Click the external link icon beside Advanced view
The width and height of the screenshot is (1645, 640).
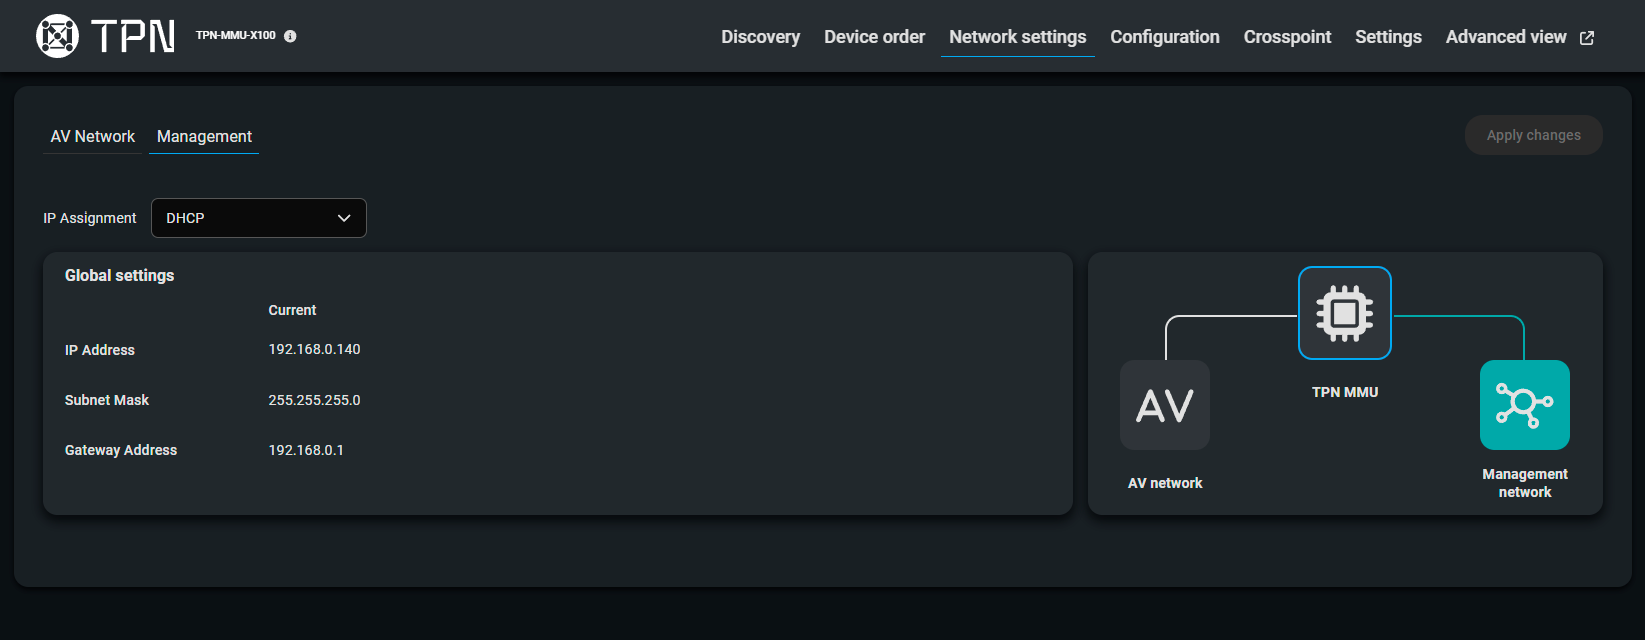pos(1587,38)
